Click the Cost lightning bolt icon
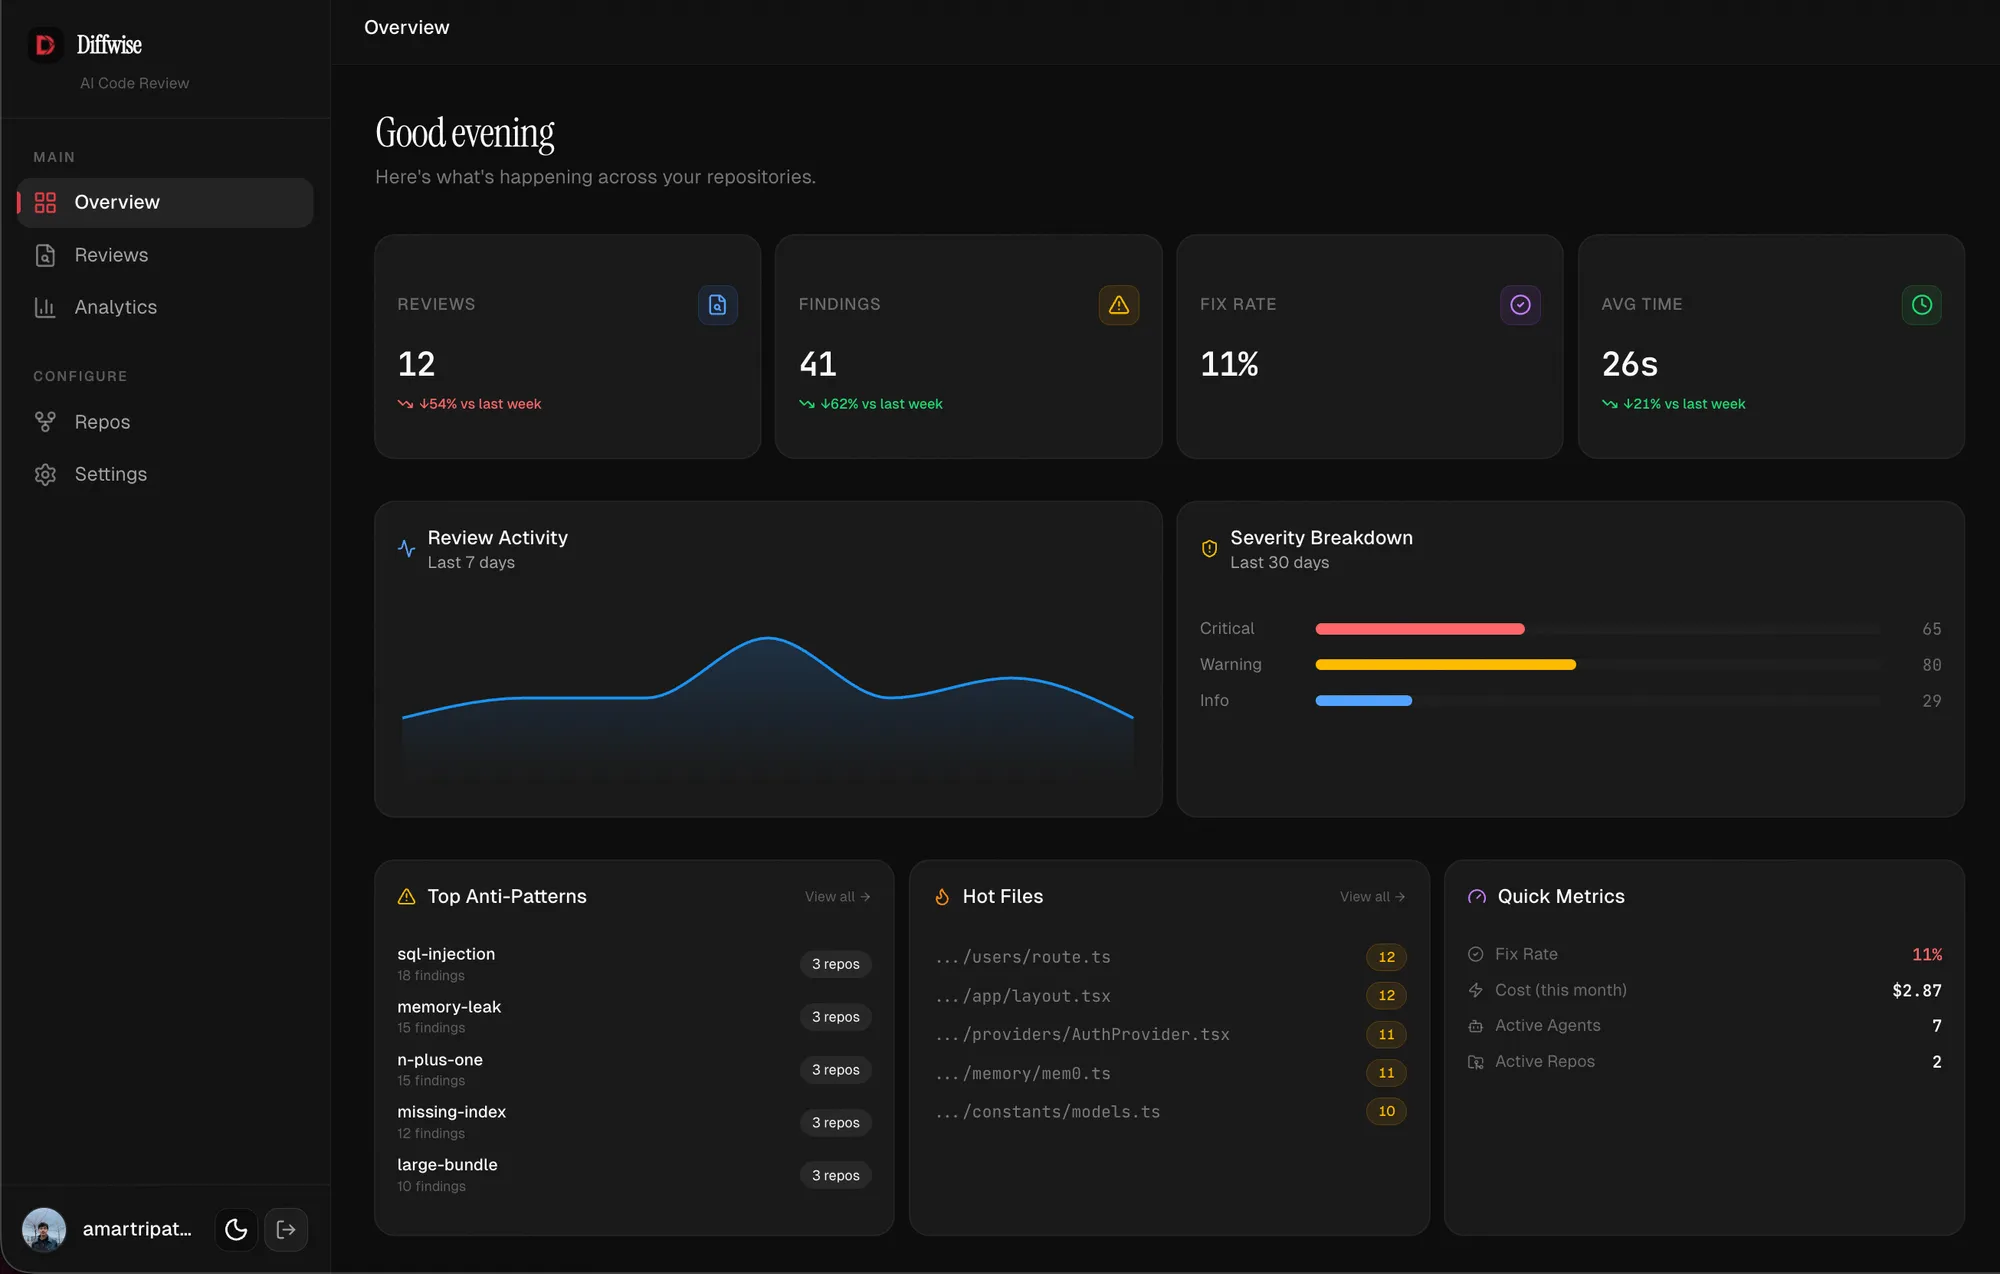Image resolution: width=2000 pixels, height=1274 pixels. [1475, 990]
